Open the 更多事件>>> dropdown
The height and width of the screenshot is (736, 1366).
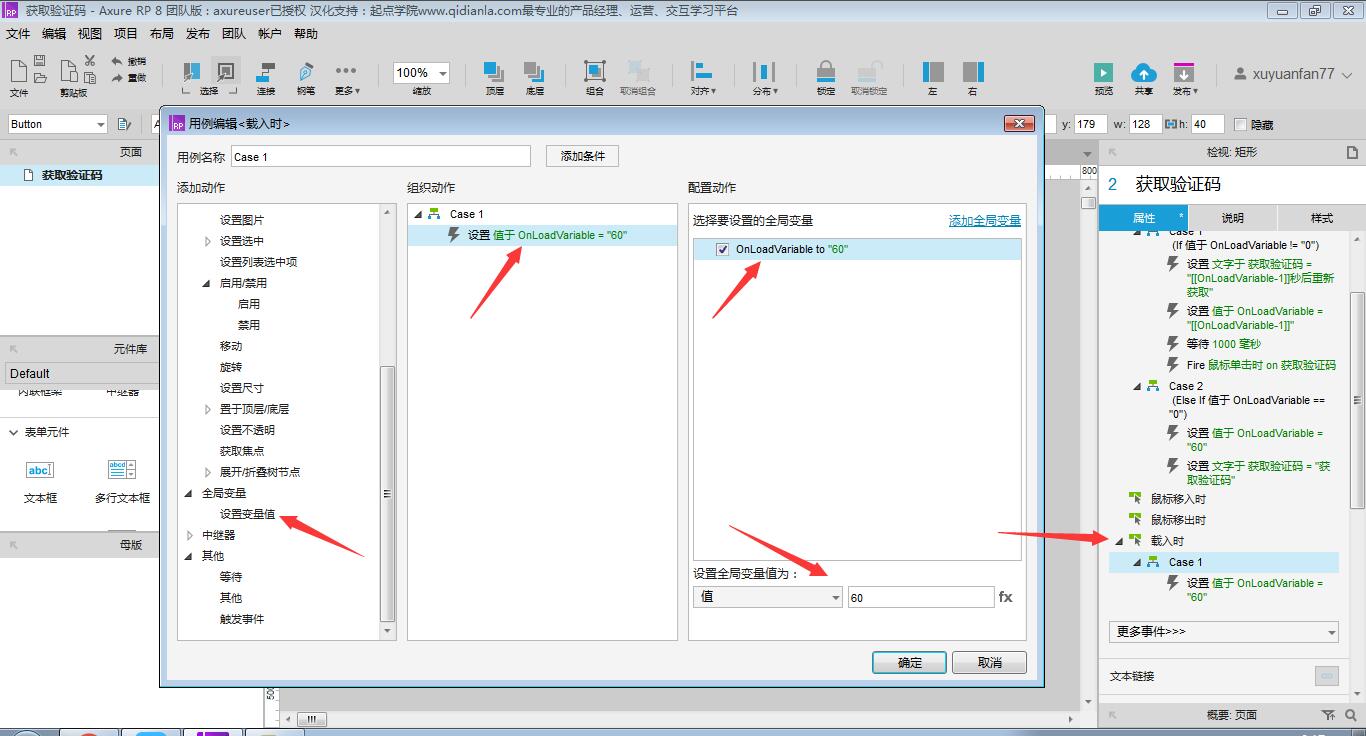point(1223,632)
